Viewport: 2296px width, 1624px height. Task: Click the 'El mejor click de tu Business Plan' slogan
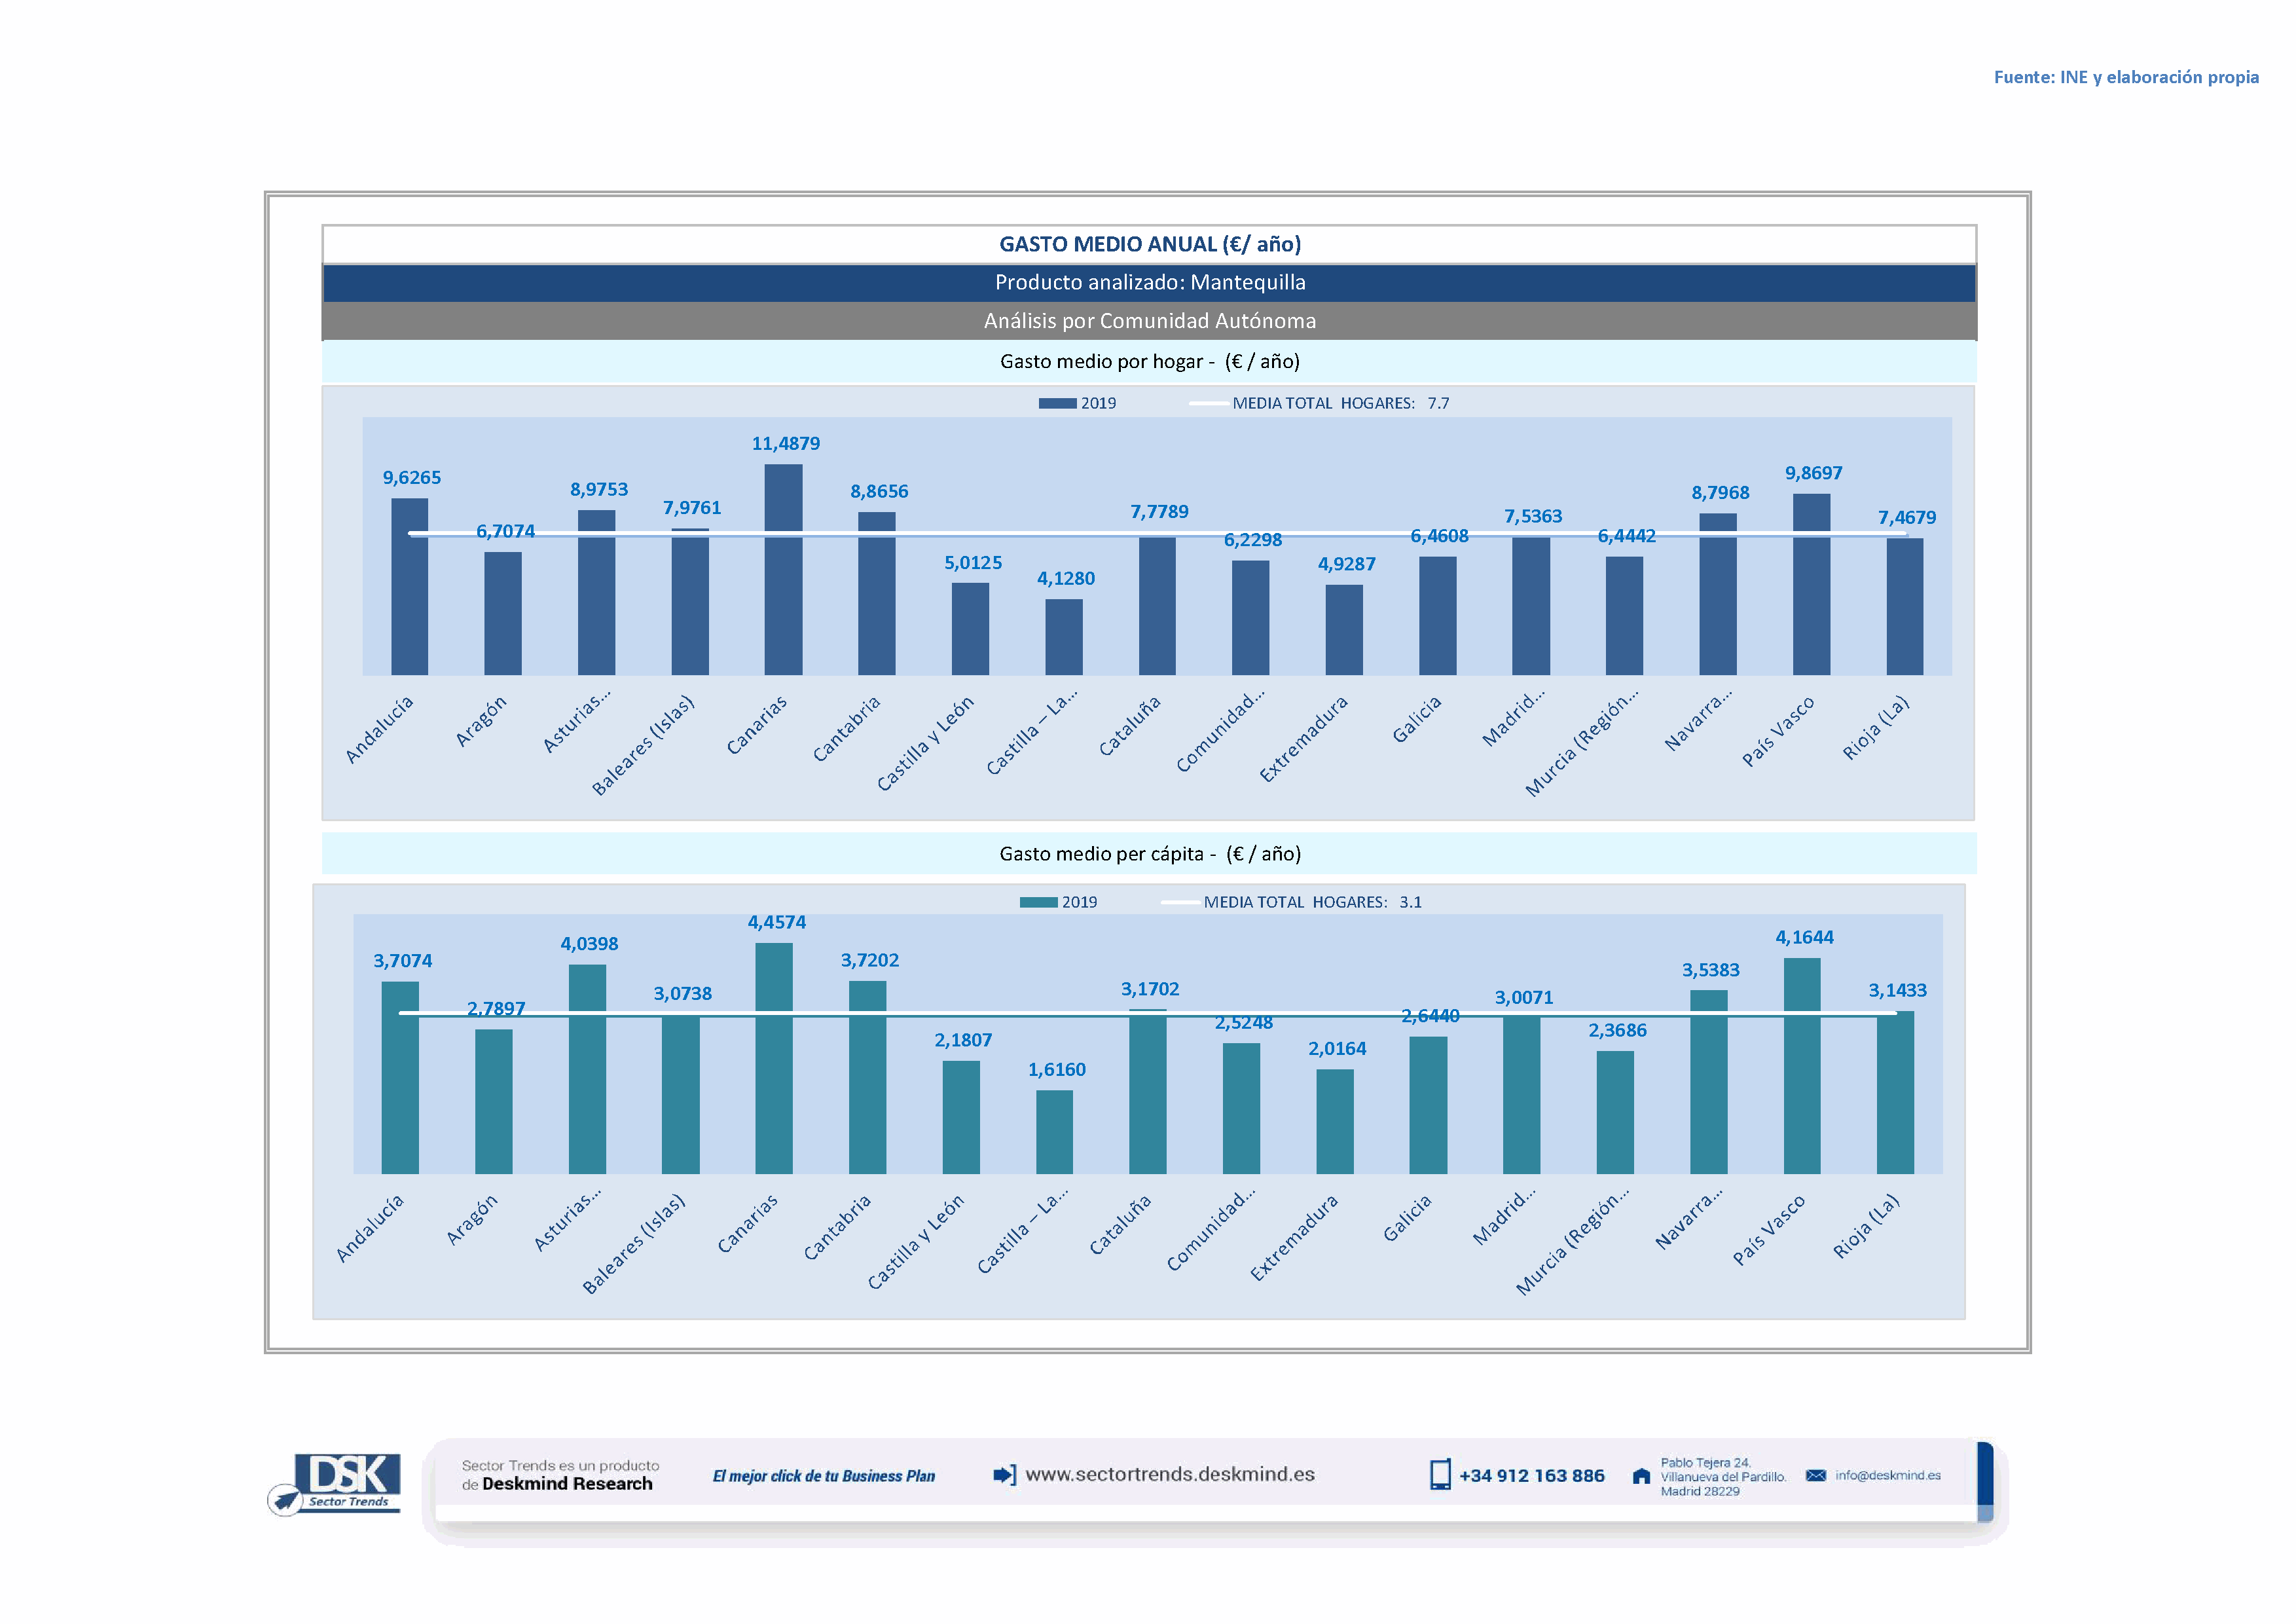pos(823,1476)
